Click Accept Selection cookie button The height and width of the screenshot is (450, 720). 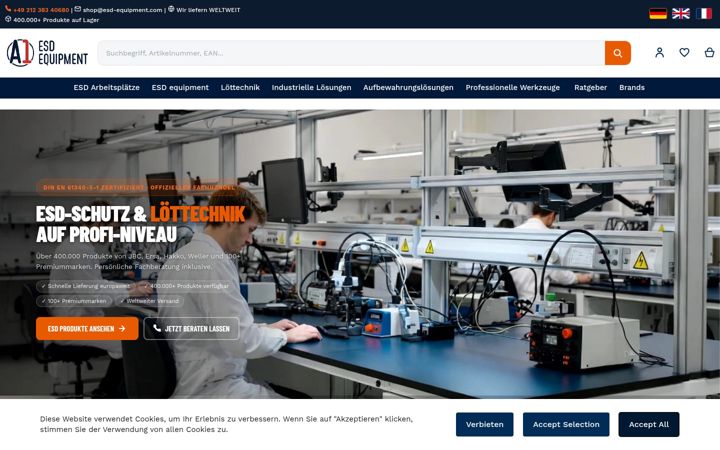click(x=566, y=424)
